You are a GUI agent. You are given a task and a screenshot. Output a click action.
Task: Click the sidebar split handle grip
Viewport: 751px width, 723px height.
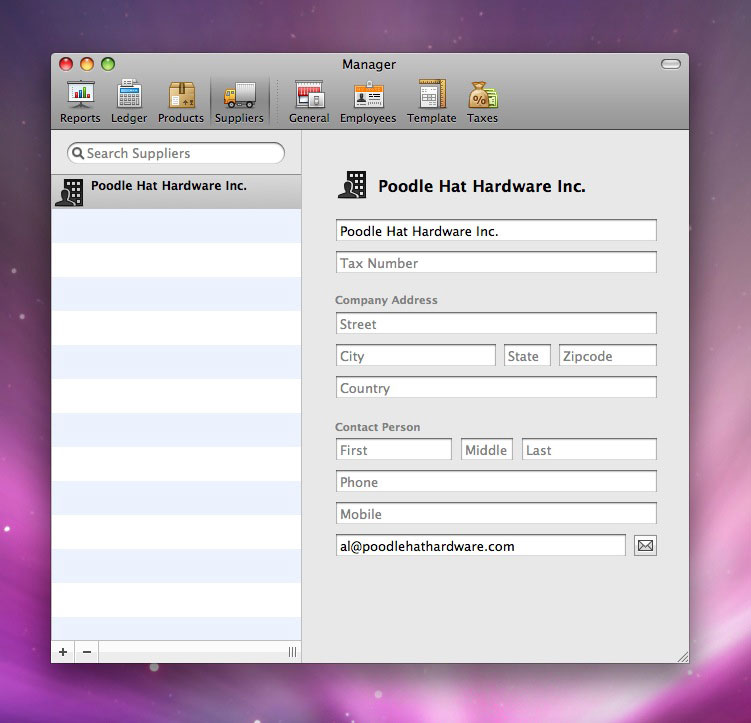coord(292,652)
